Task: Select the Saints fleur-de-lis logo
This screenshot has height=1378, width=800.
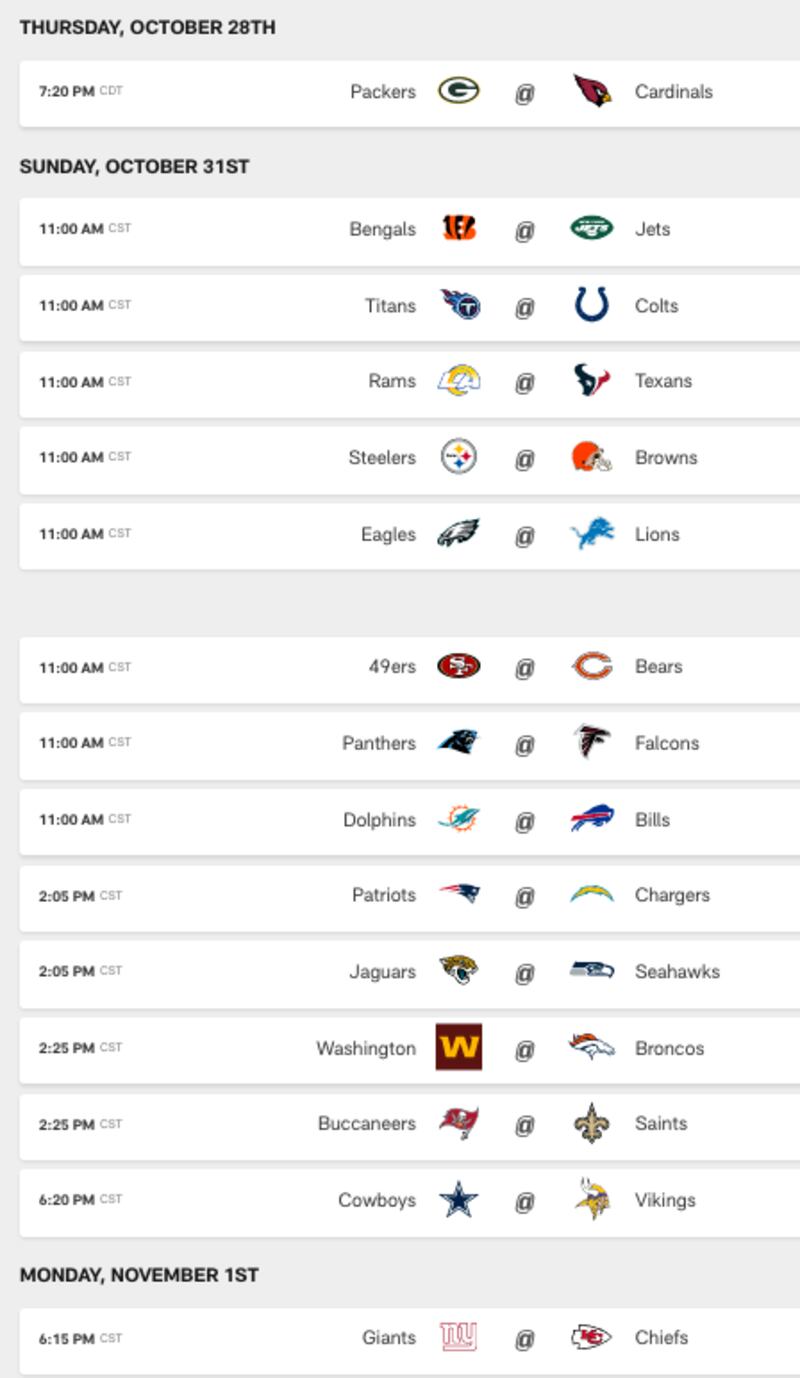Action: point(592,1124)
